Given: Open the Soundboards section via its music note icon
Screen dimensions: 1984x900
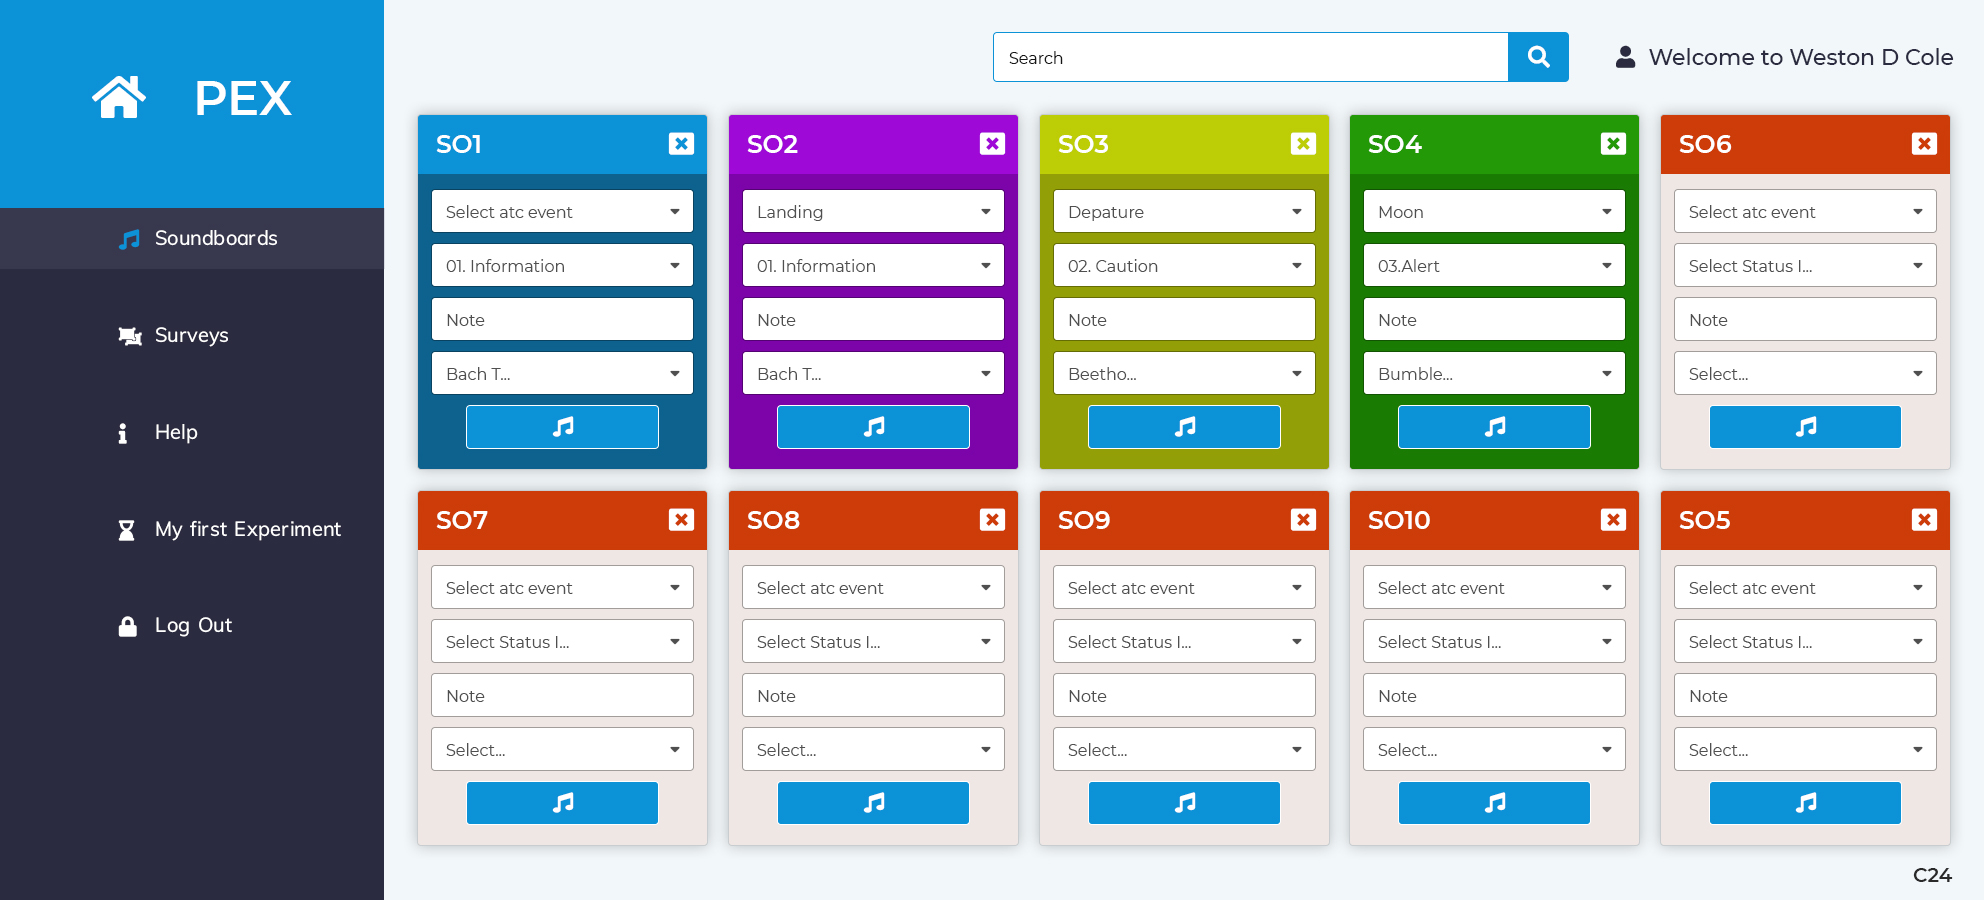Looking at the screenshot, I should pyautogui.click(x=128, y=238).
